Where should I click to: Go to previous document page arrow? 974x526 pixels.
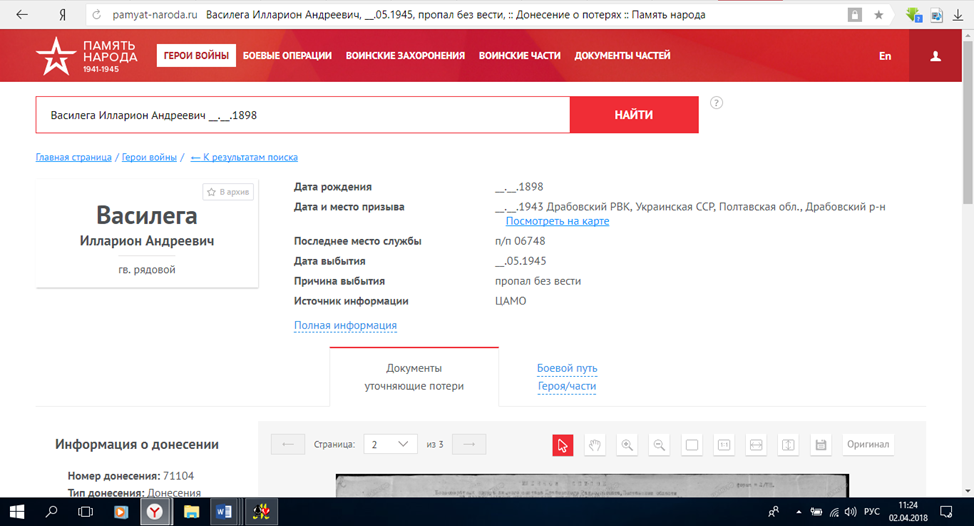point(288,445)
